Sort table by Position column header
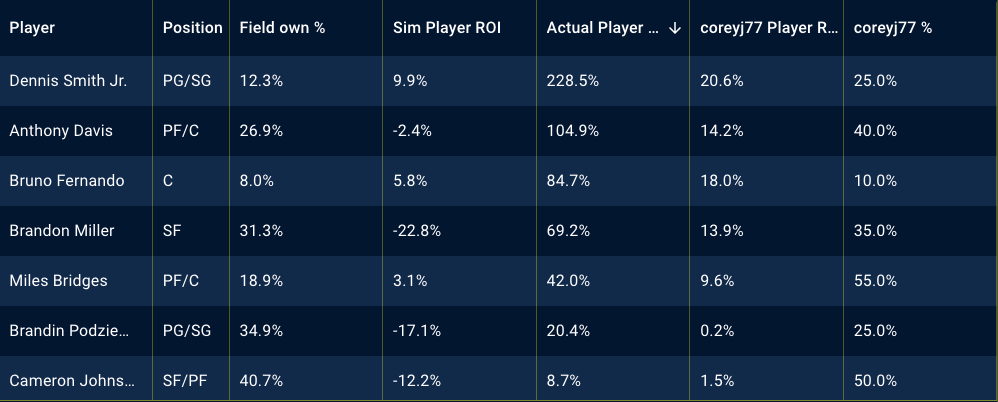 click(192, 28)
